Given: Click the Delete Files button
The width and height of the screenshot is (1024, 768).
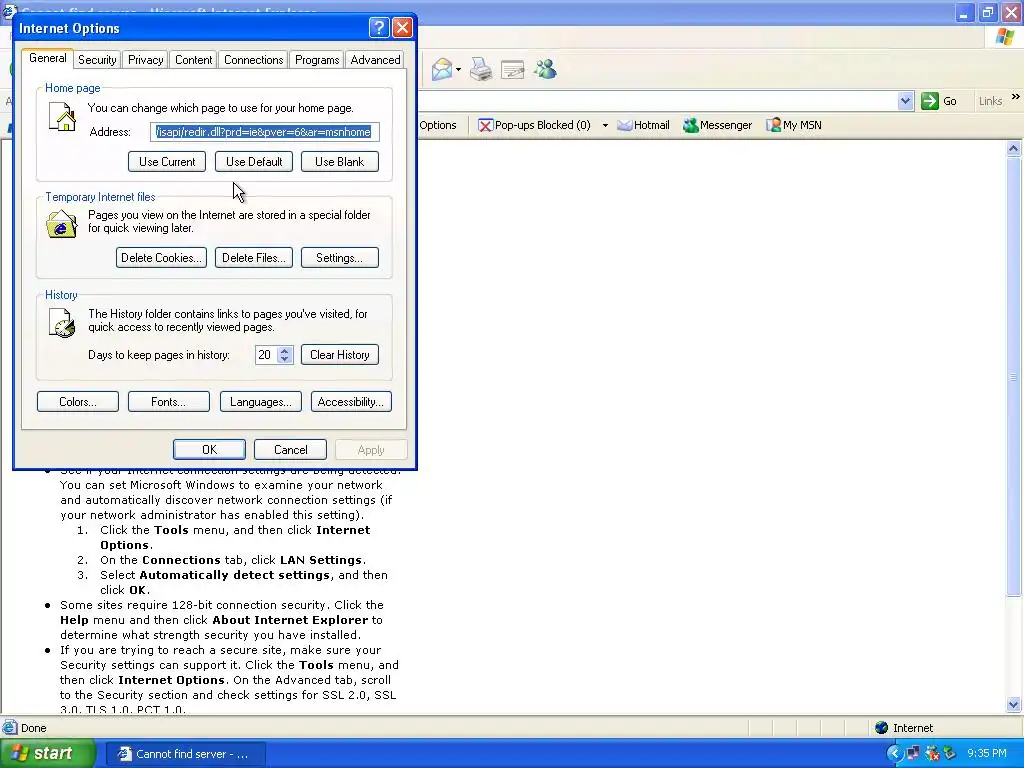Looking at the screenshot, I should 253,257.
